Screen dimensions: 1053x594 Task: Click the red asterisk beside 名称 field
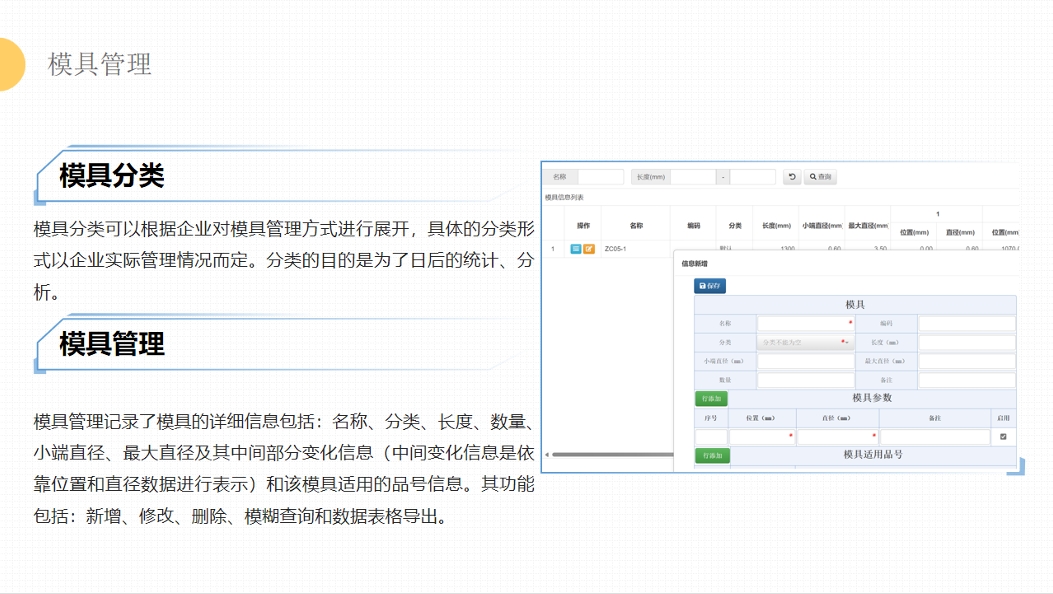pos(850,321)
